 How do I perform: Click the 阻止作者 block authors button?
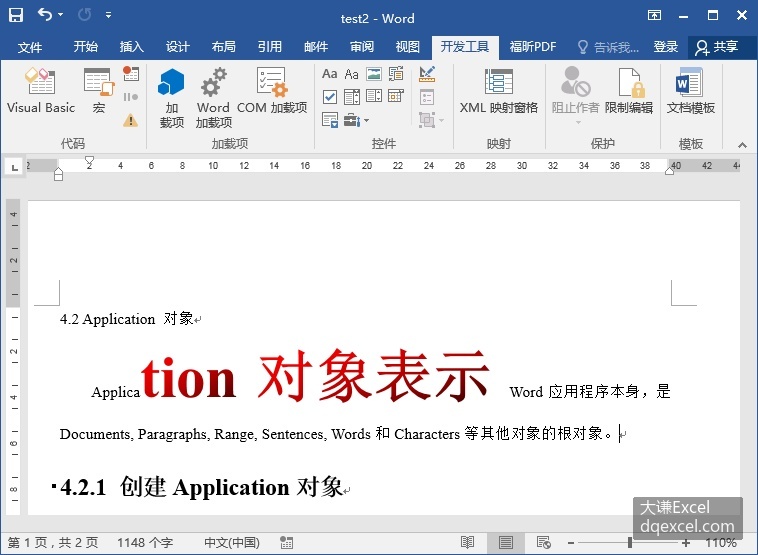575,94
